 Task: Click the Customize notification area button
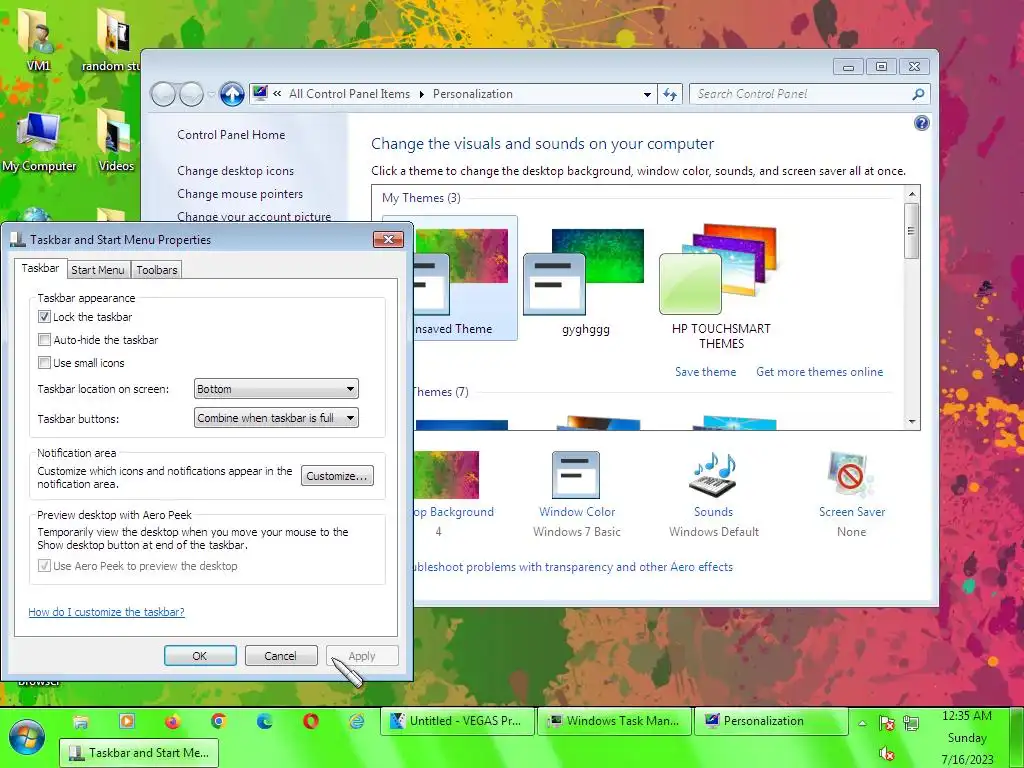click(x=337, y=475)
